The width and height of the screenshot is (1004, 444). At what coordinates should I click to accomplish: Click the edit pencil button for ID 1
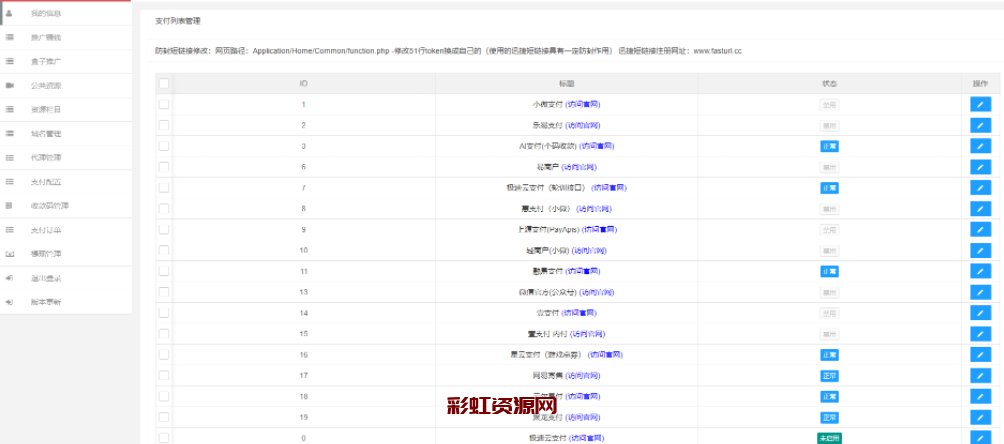pos(980,104)
